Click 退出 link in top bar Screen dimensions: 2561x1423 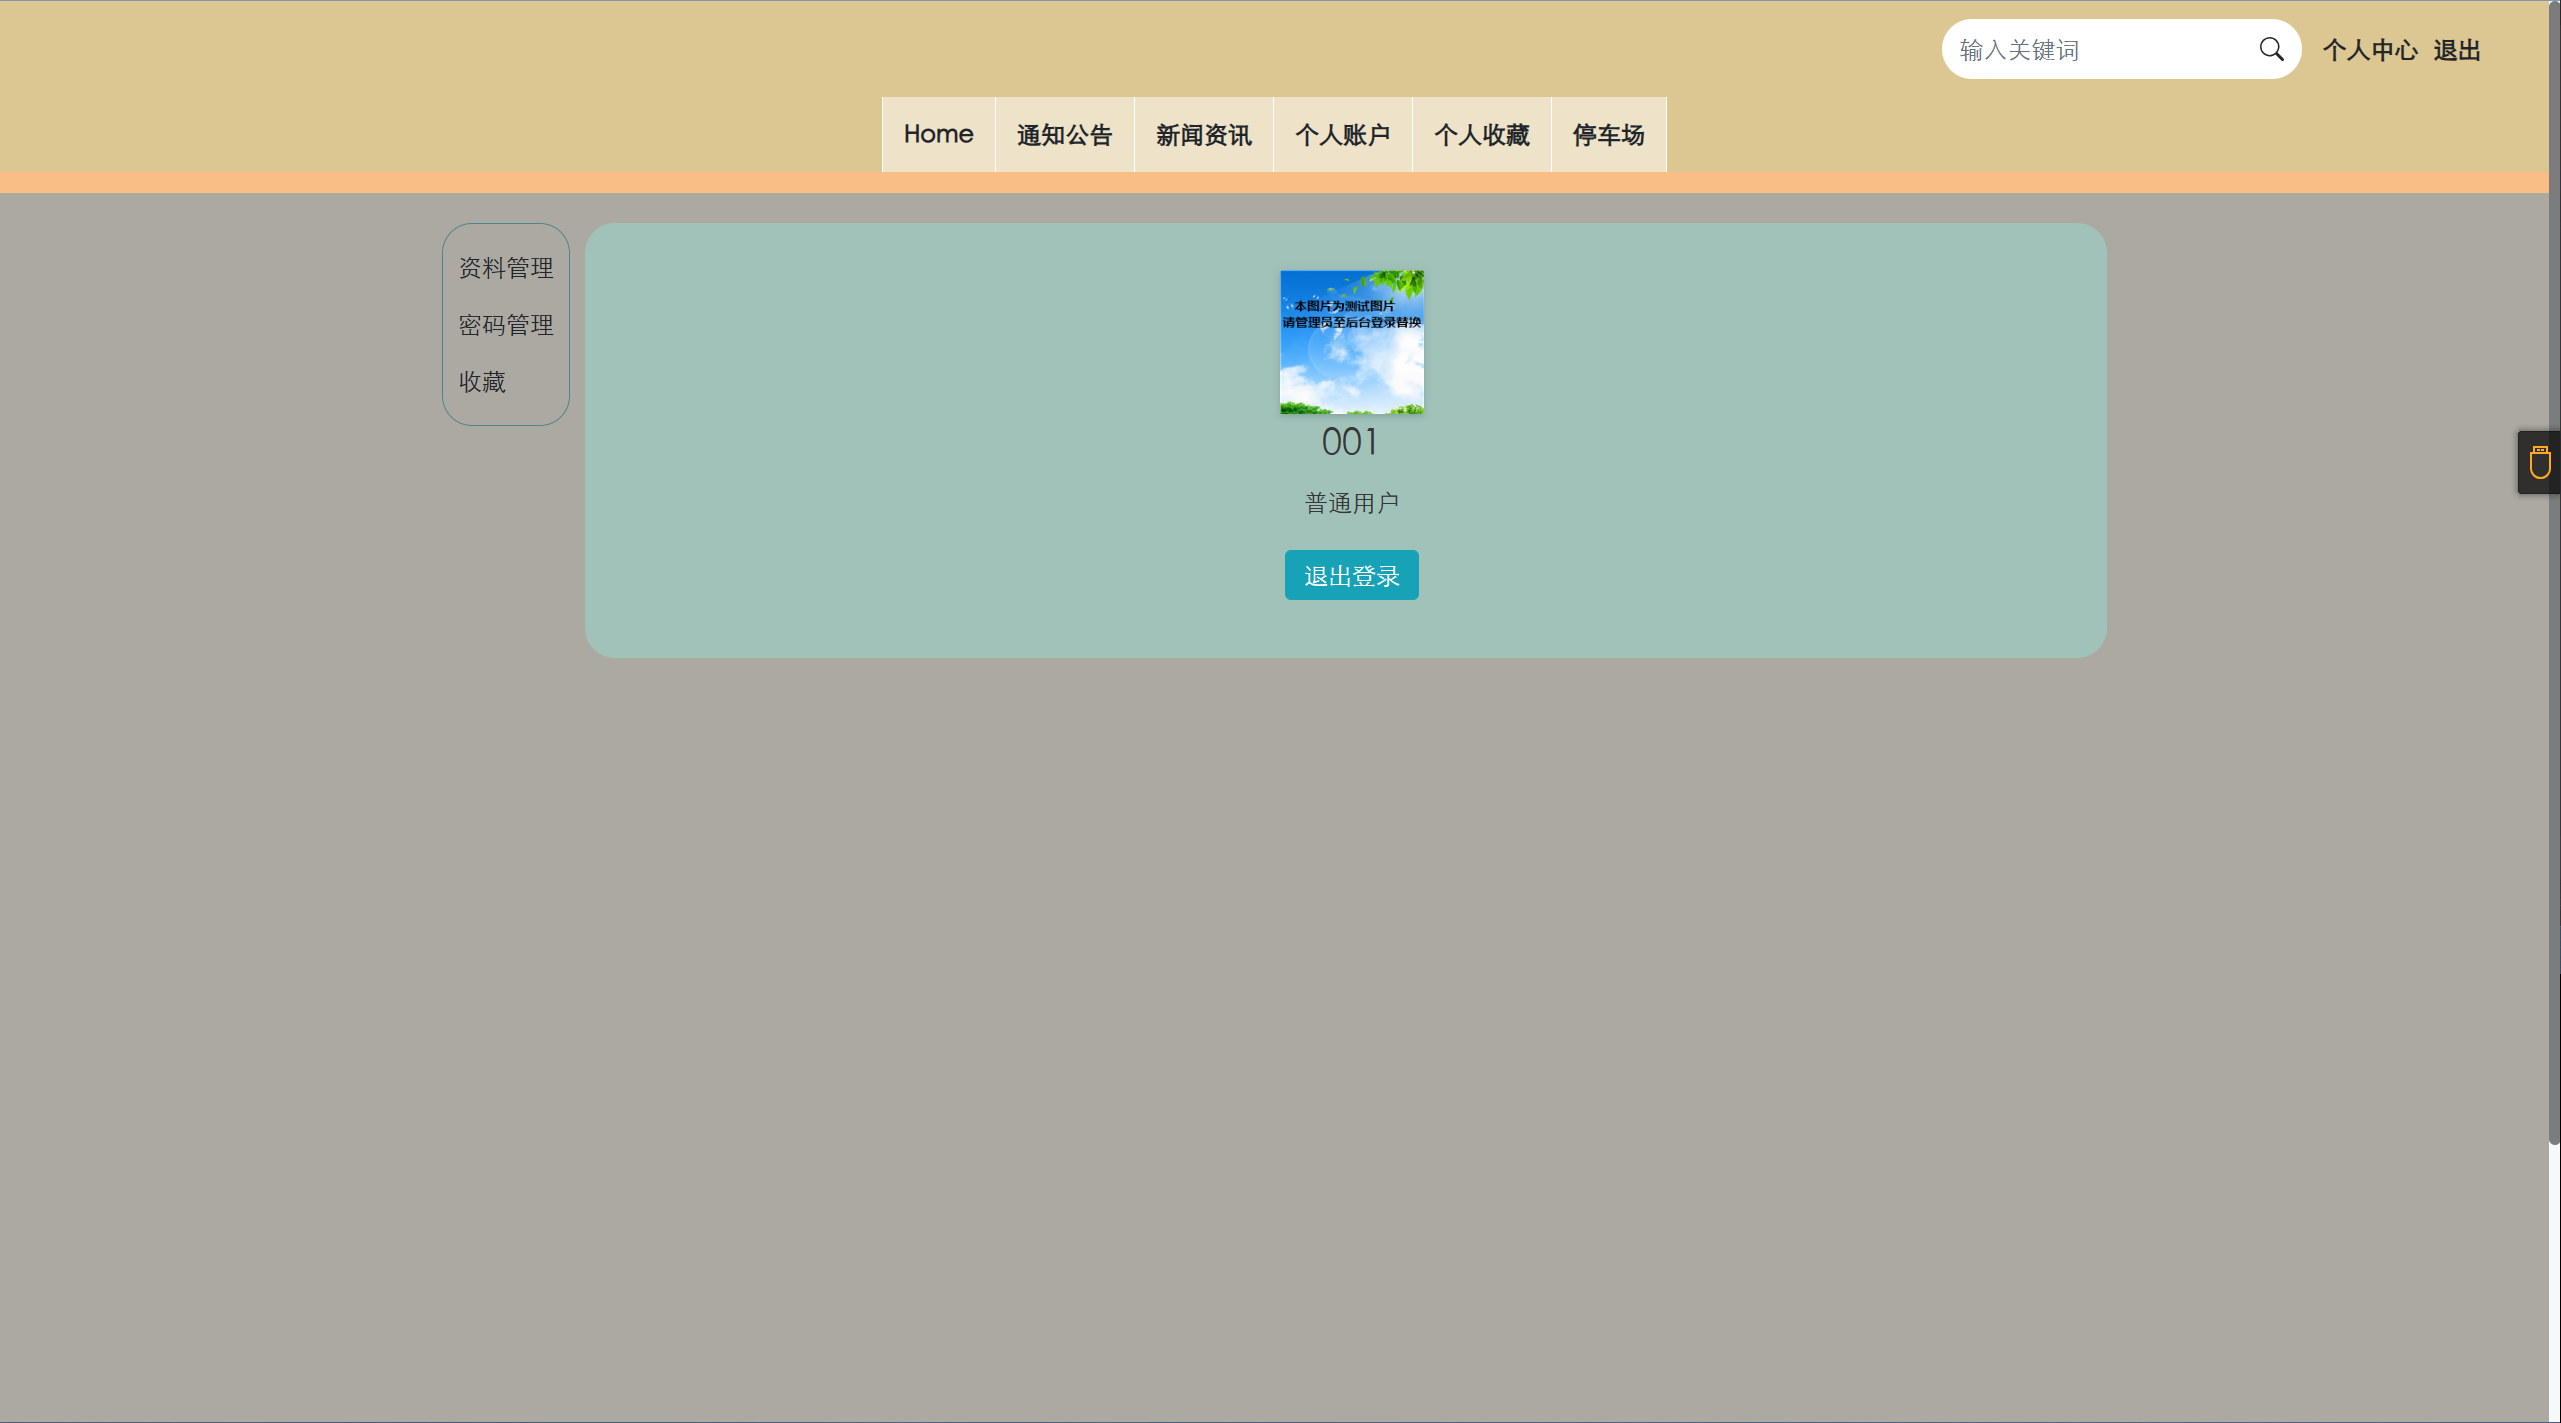click(x=2457, y=50)
